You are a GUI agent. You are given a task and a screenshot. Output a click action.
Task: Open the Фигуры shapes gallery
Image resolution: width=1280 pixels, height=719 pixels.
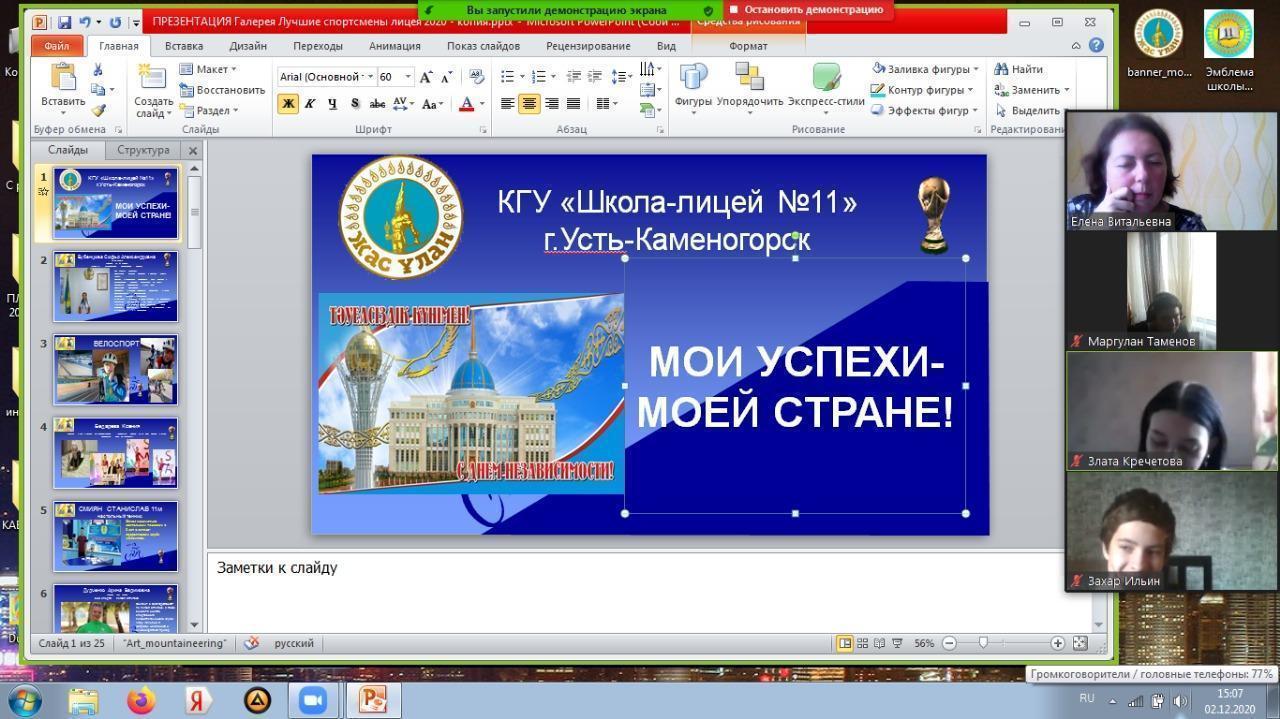click(693, 86)
